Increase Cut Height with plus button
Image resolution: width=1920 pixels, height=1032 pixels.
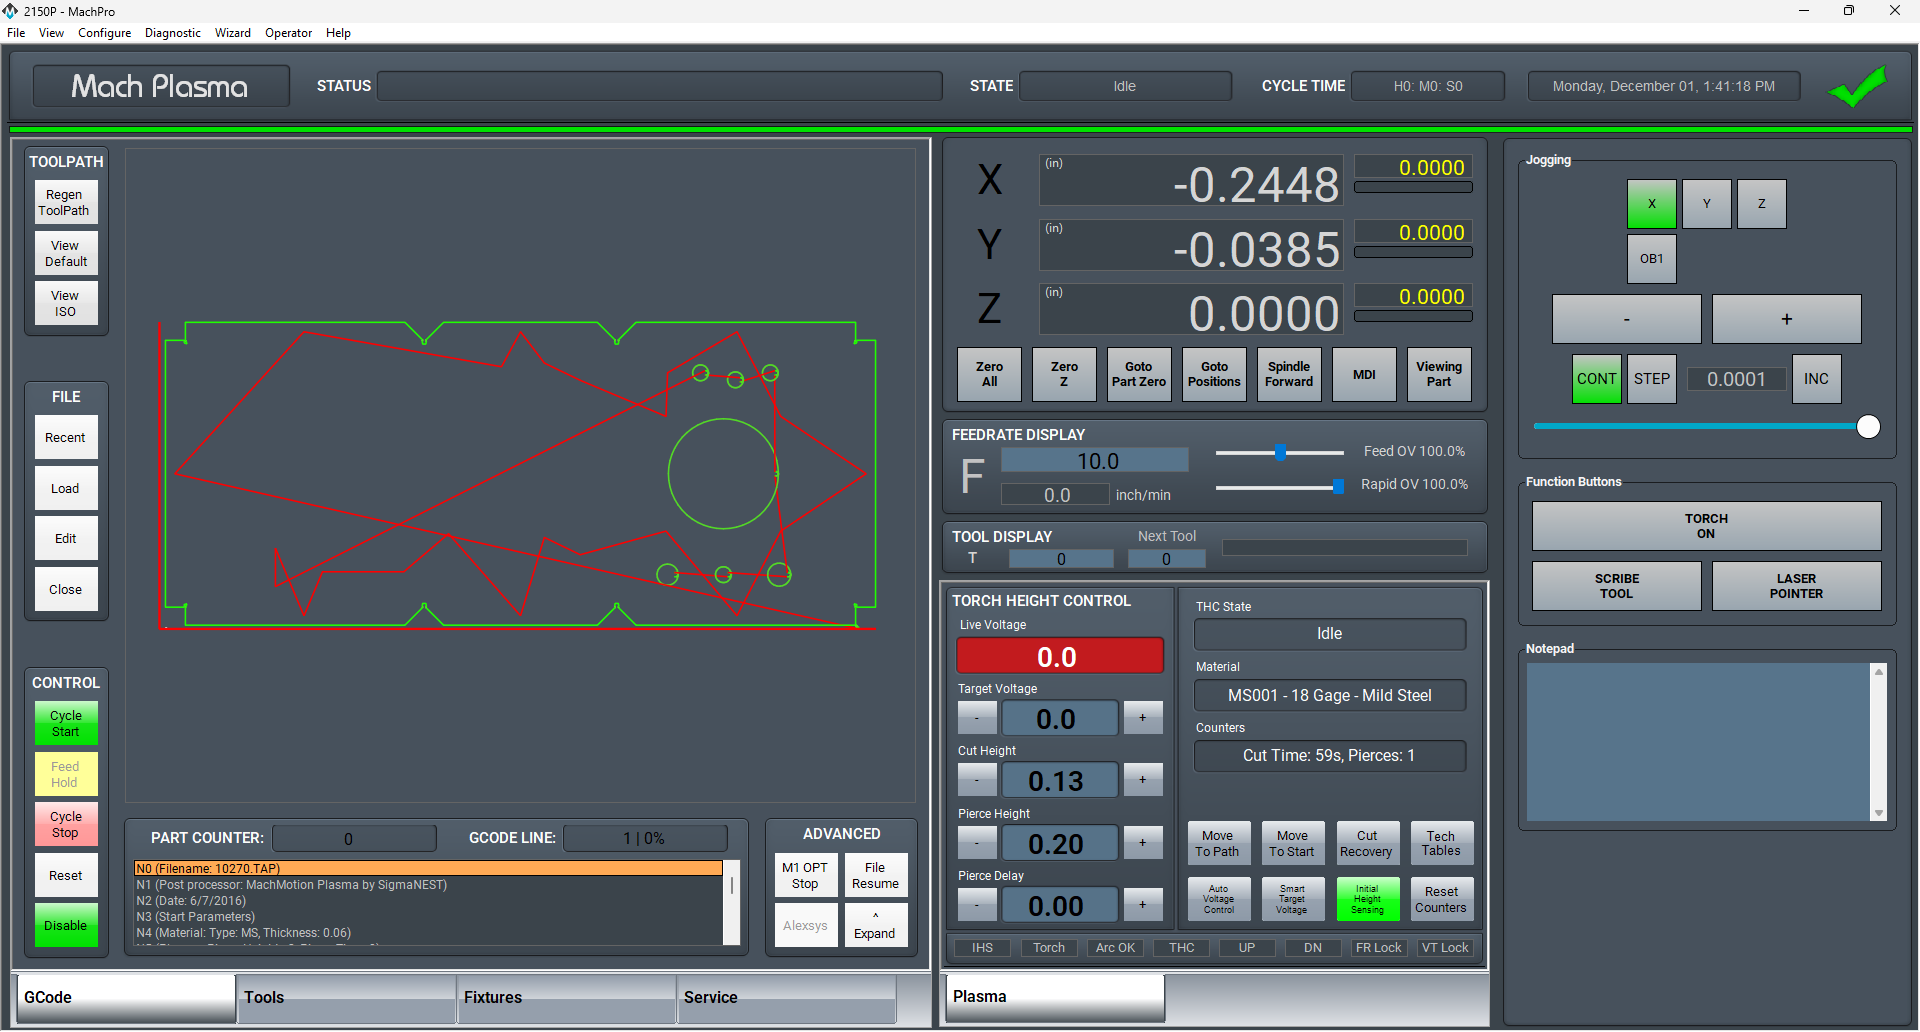tap(1142, 780)
